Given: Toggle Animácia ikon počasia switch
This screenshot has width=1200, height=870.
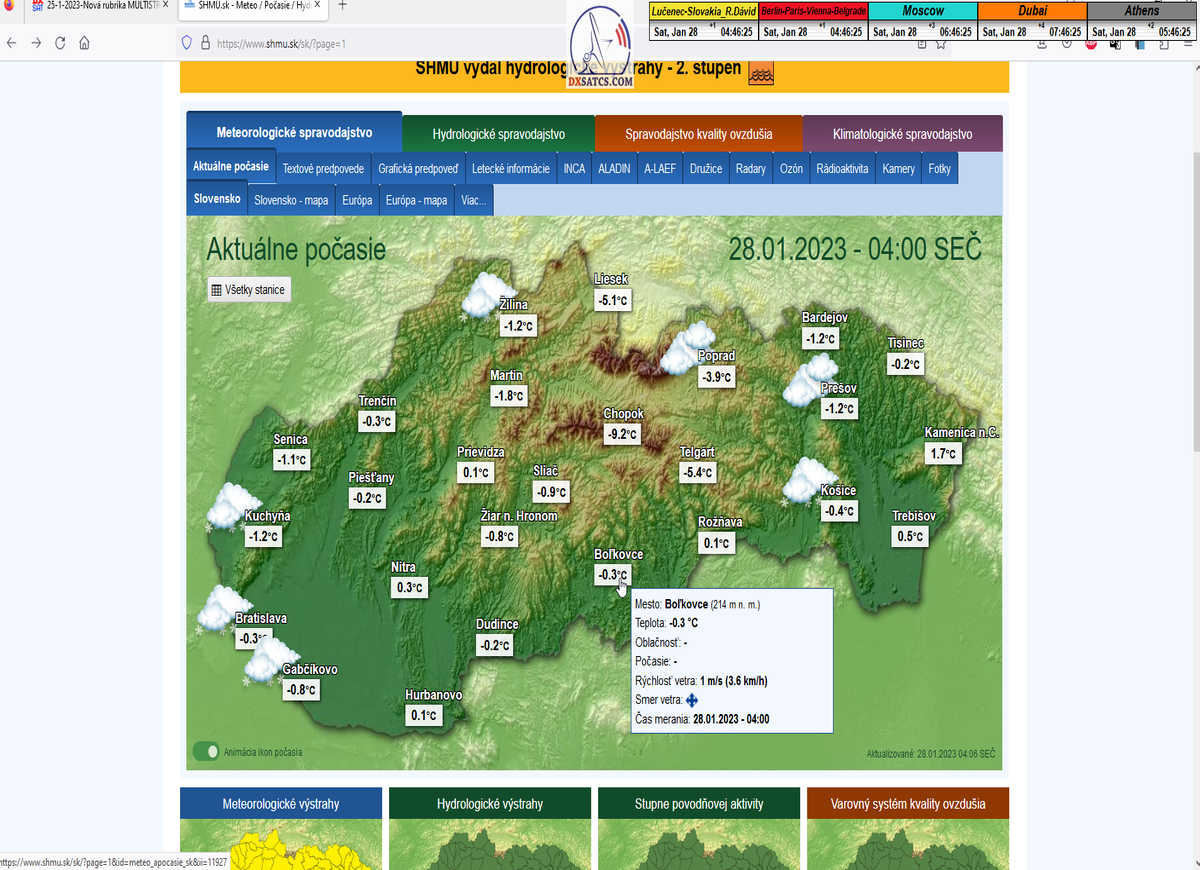Looking at the screenshot, I should pyautogui.click(x=207, y=751).
